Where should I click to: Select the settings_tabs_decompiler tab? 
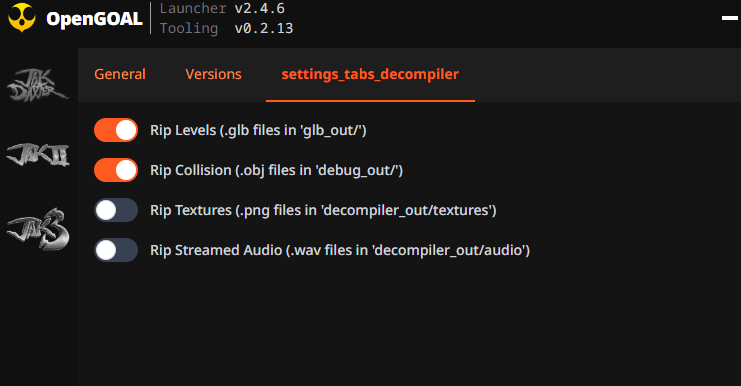click(x=370, y=74)
